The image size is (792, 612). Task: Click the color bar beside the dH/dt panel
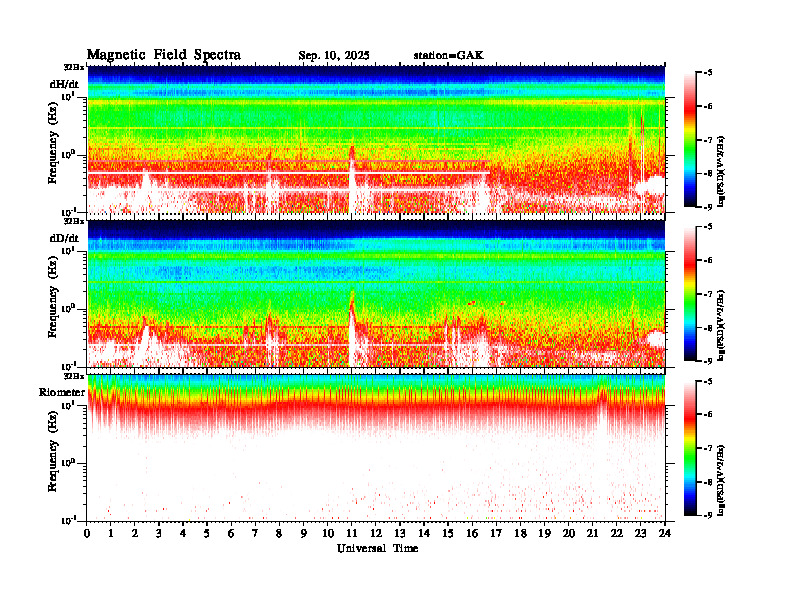[x=690, y=140]
